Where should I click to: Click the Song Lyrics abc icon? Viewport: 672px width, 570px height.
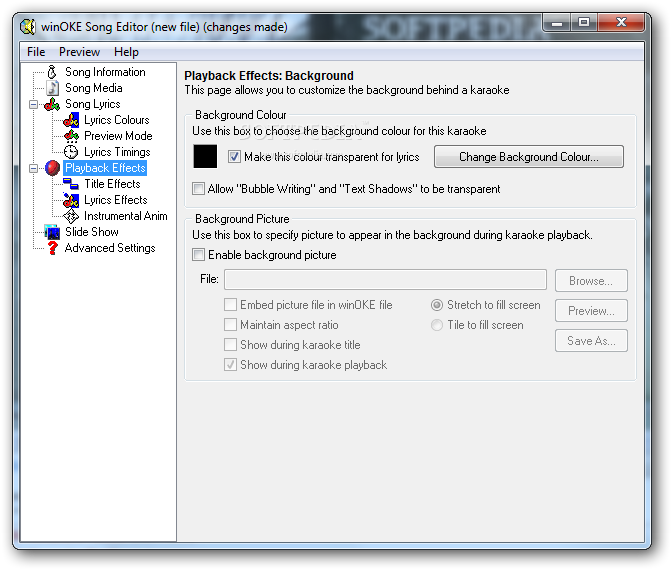[52, 104]
